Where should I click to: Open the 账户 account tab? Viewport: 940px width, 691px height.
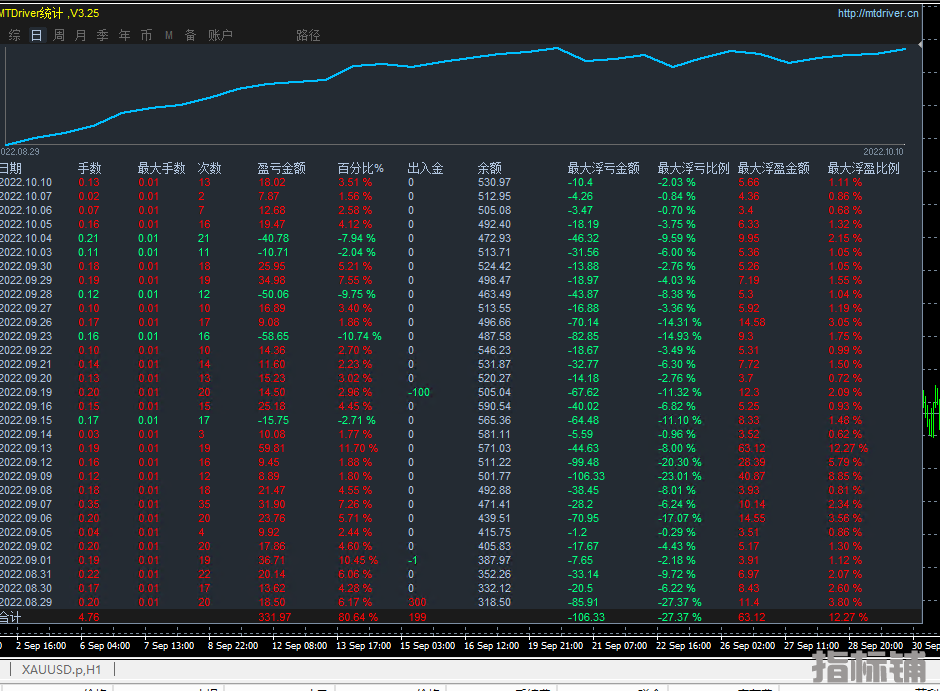click(x=220, y=35)
